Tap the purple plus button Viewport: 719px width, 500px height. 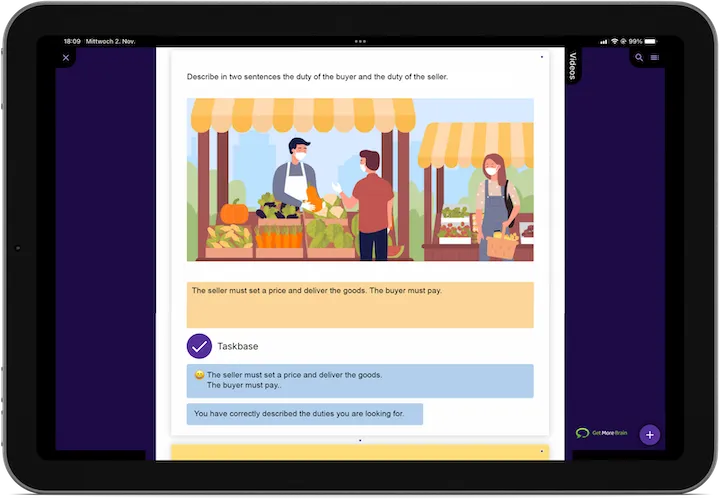[x=650, y=435]
